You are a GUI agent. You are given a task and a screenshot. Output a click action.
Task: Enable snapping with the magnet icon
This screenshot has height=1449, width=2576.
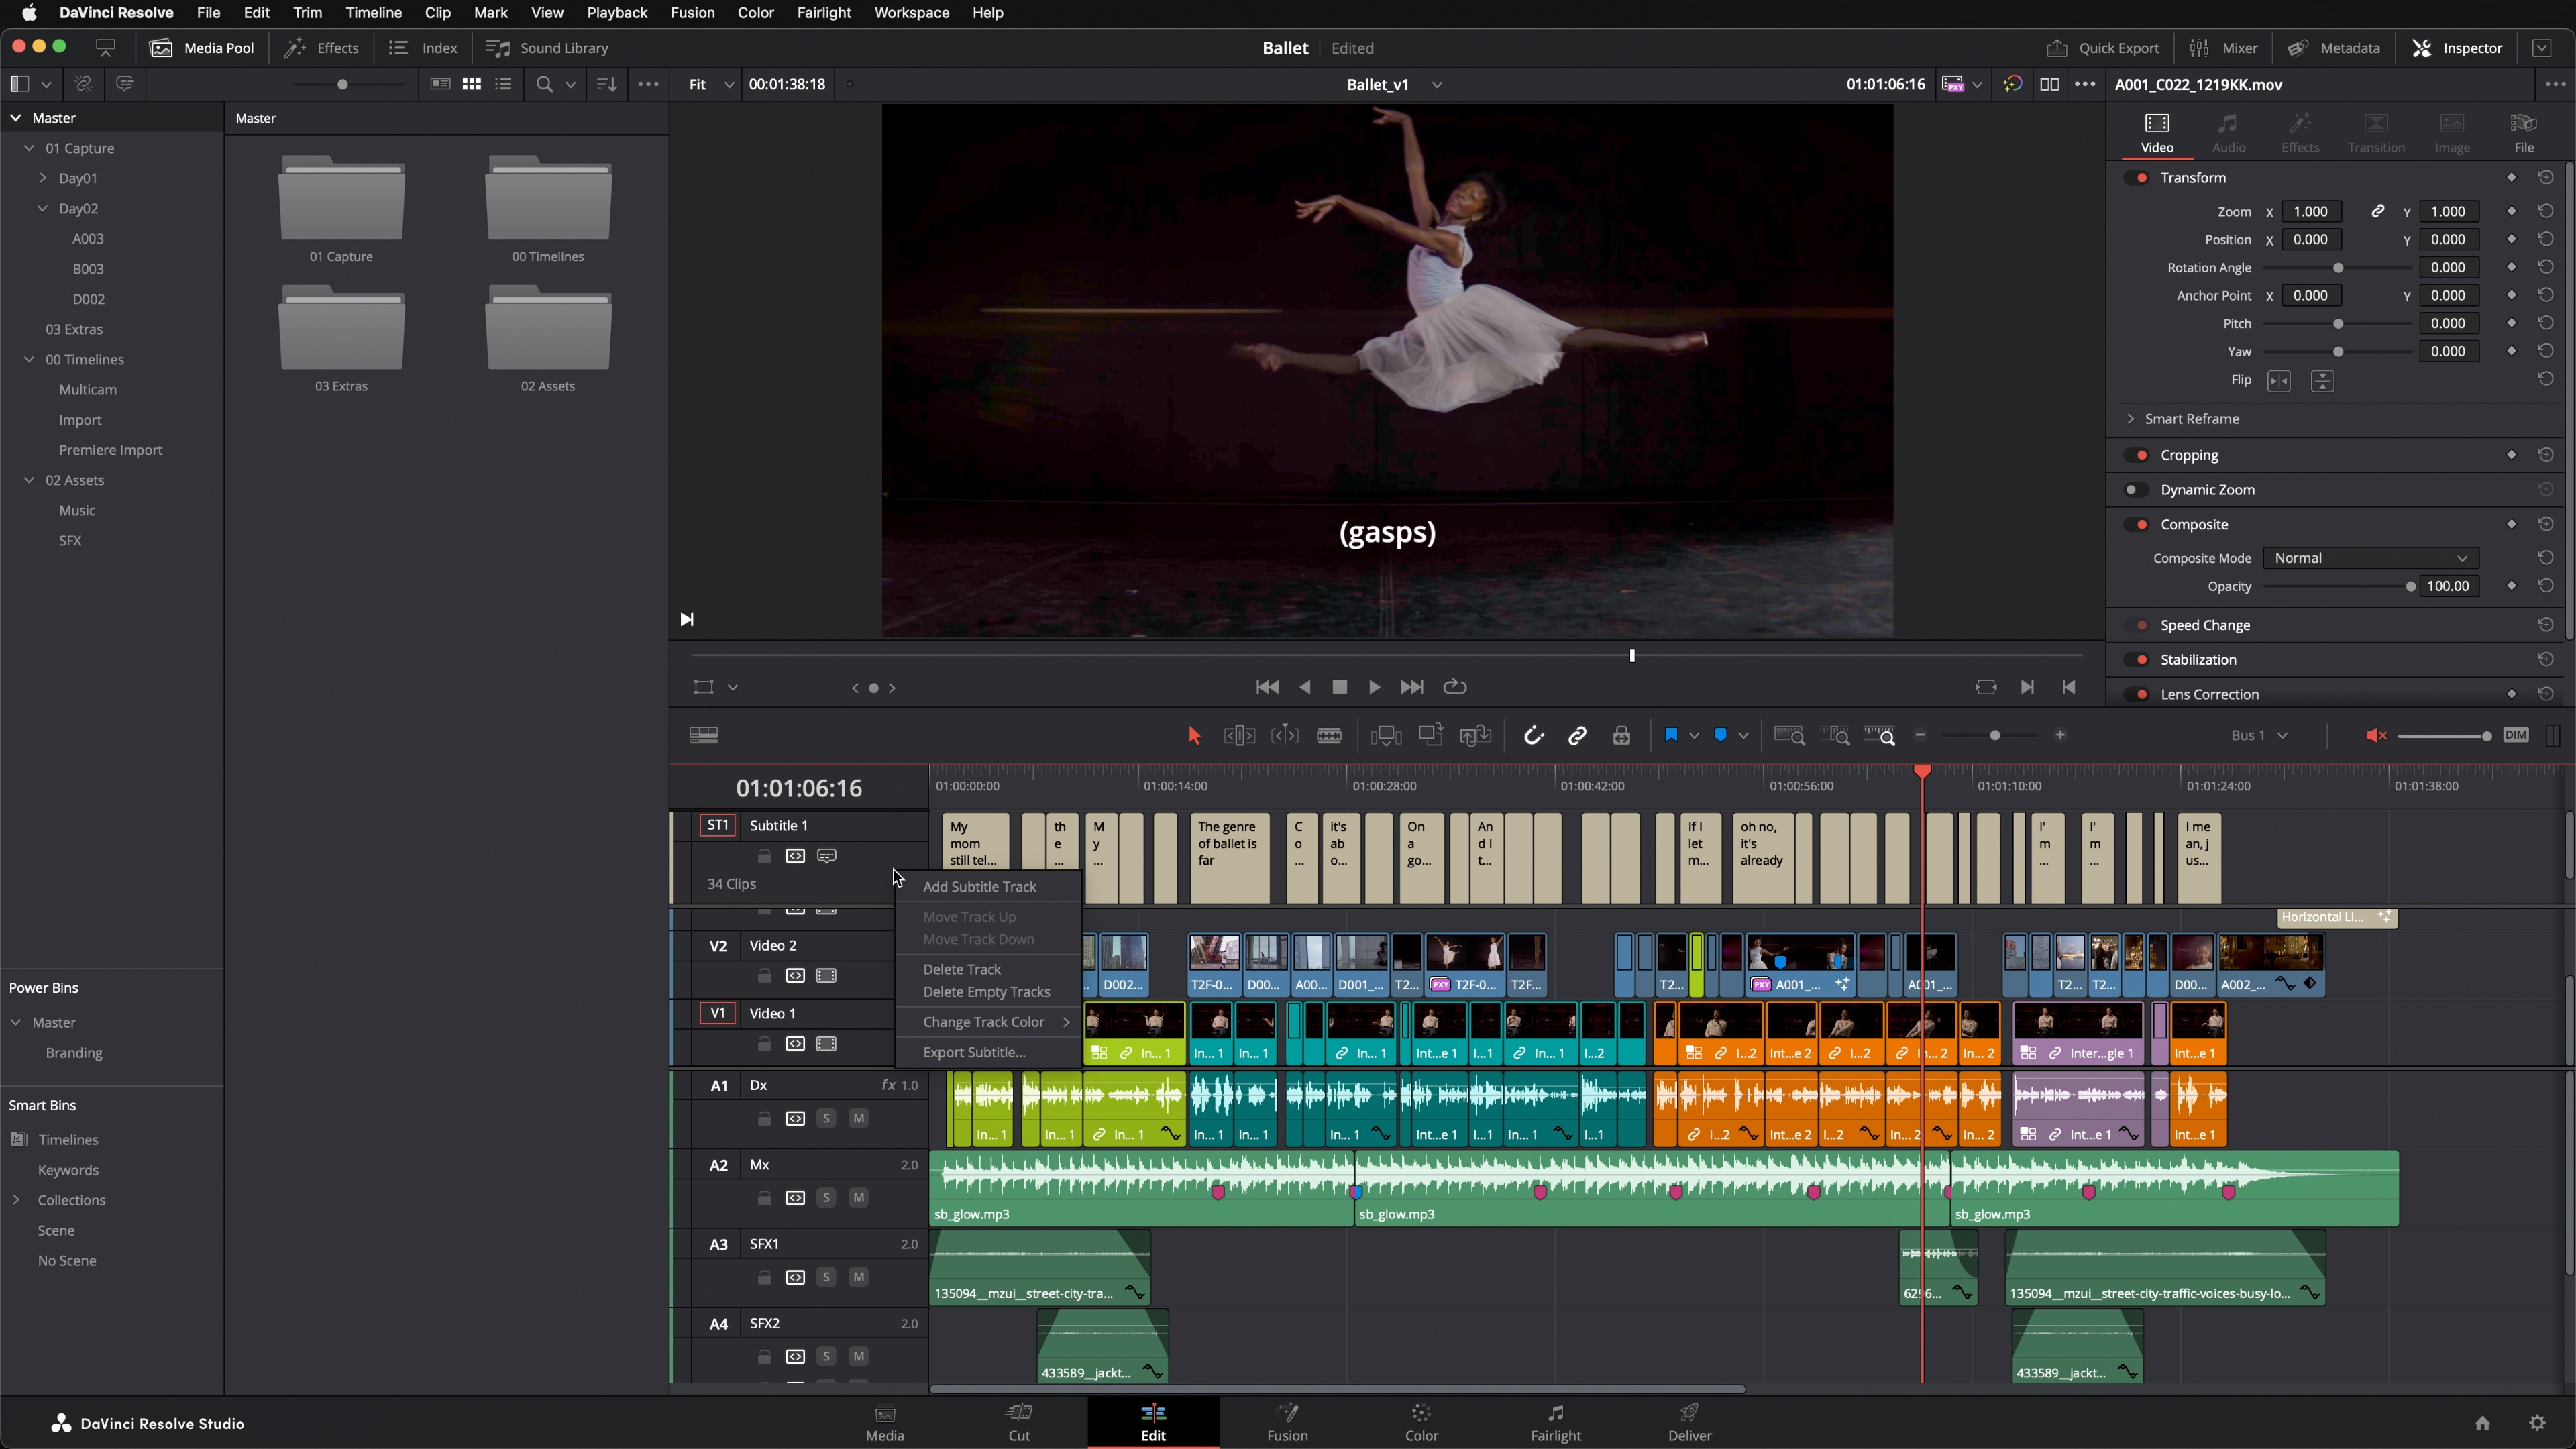click(x=1533, y=735)
